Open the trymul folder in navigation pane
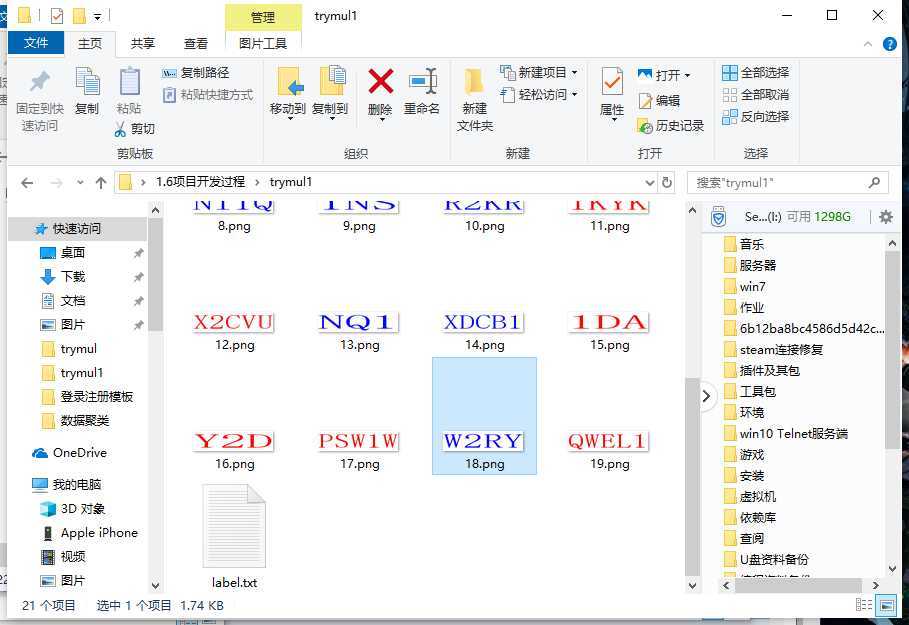 tap(79, 349)
